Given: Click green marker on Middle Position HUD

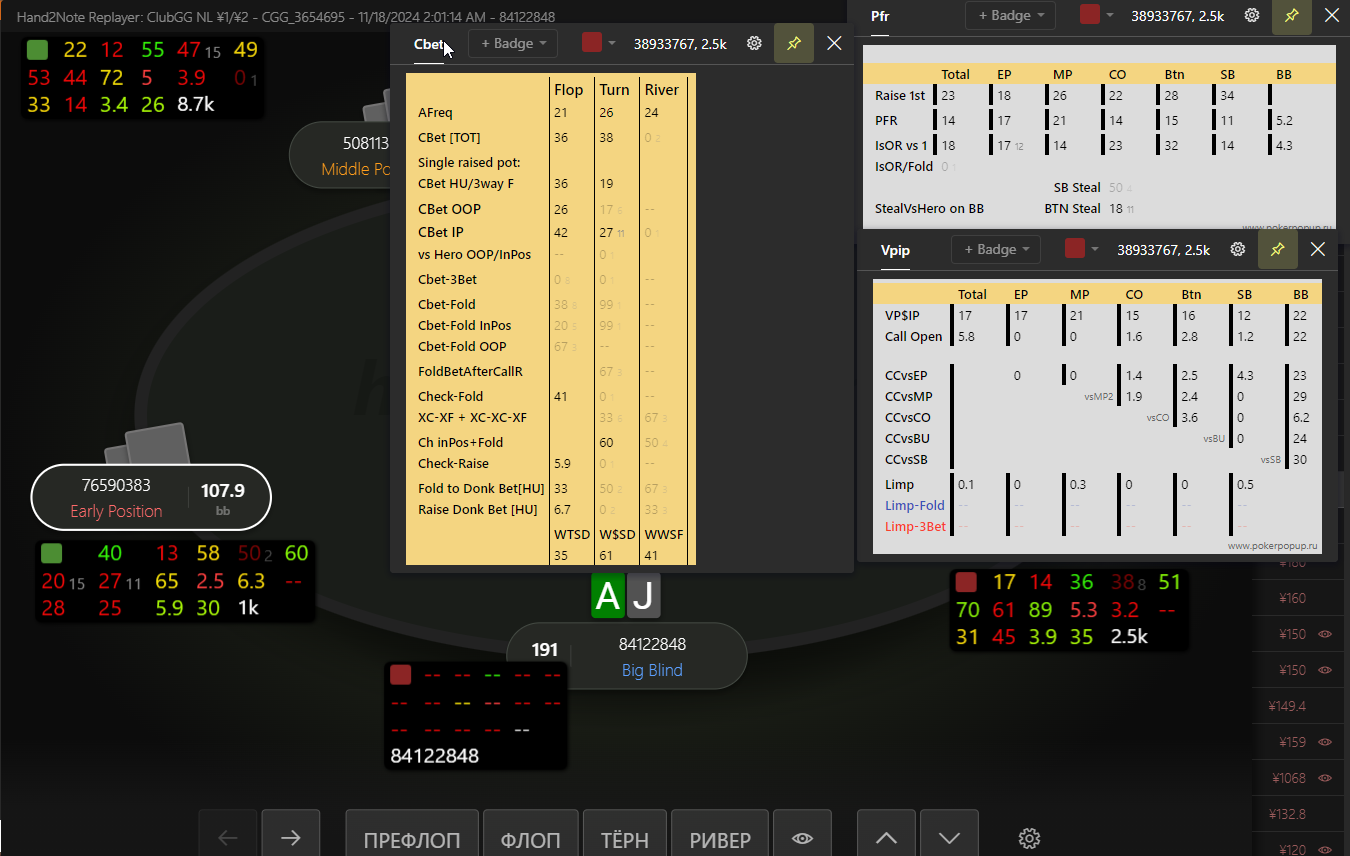Looking at the screenshot, I should [37, 50].
